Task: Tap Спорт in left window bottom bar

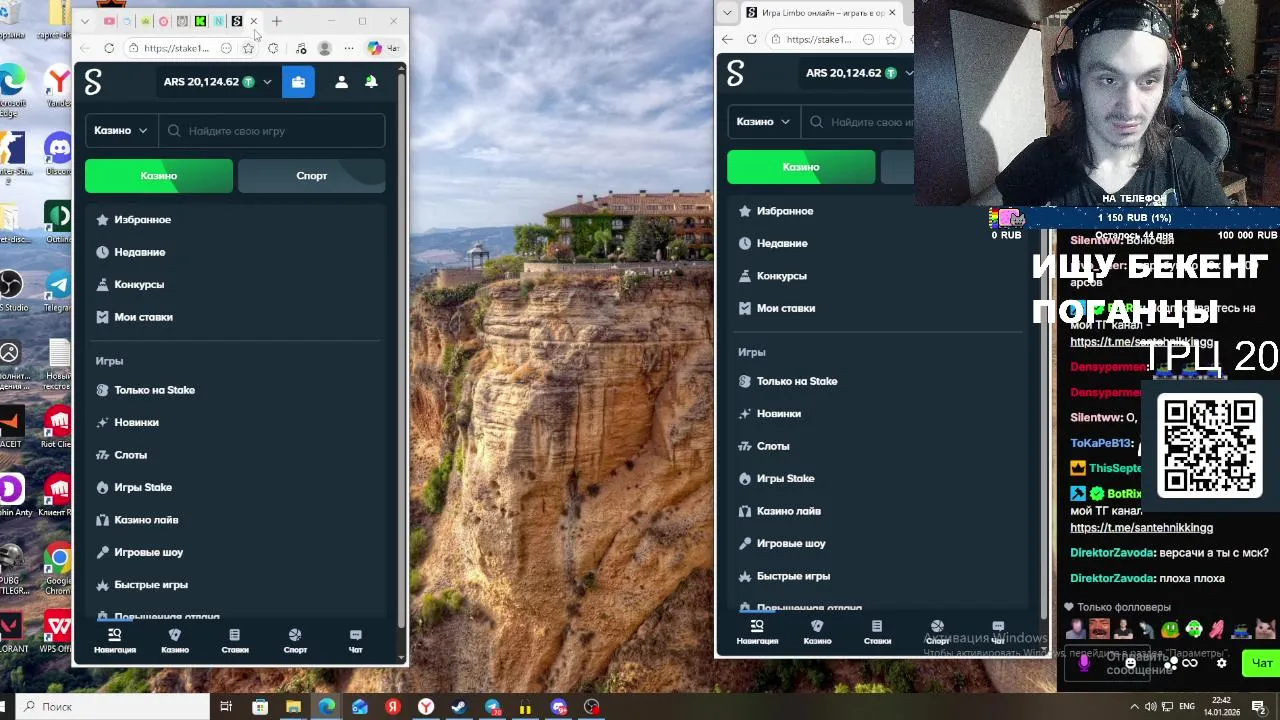Action: (295, 641)
